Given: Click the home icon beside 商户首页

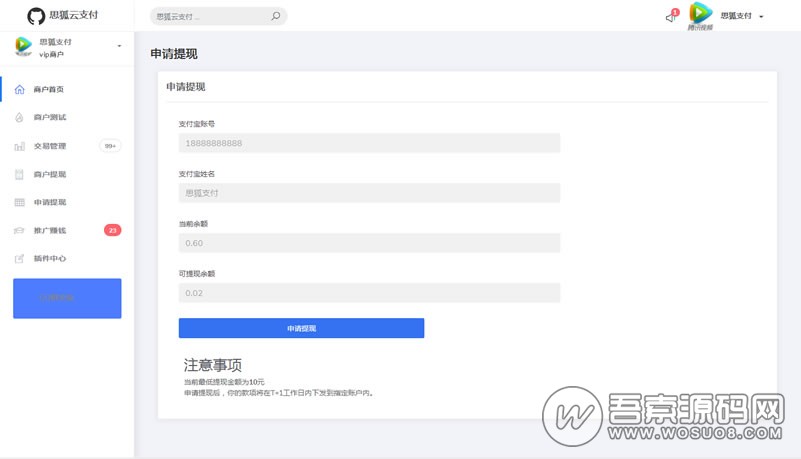Looking at the screenshot, I should [x=19, y=89].
